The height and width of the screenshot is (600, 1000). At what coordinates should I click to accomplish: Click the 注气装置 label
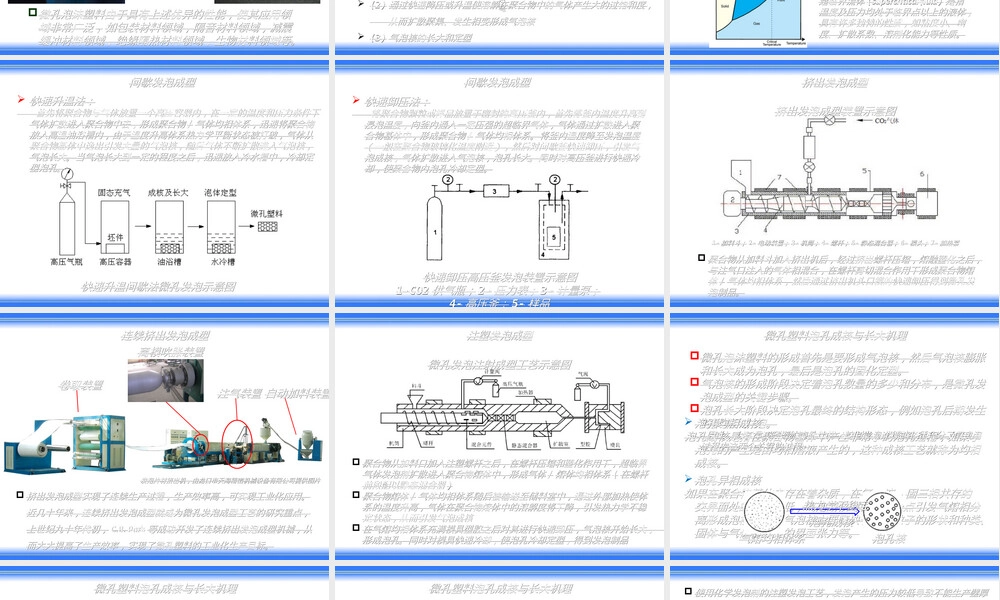coord(239,393)
